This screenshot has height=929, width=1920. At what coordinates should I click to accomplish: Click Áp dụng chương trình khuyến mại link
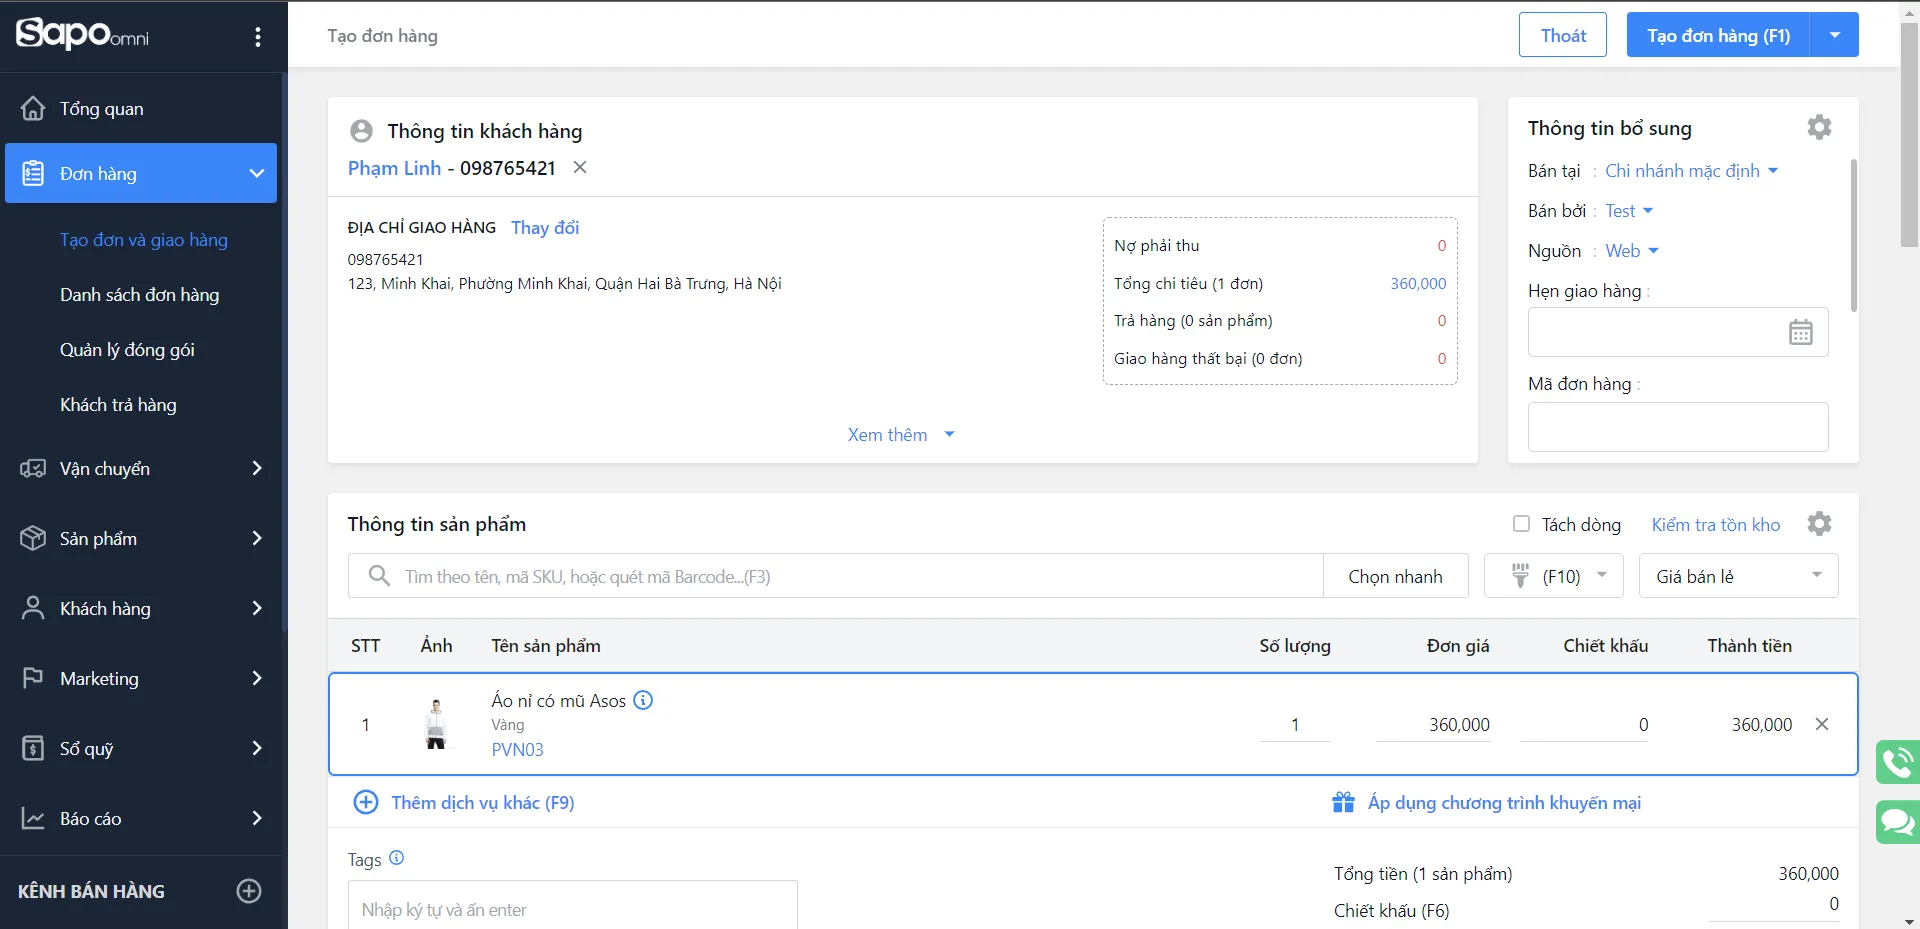point(1504,802)
